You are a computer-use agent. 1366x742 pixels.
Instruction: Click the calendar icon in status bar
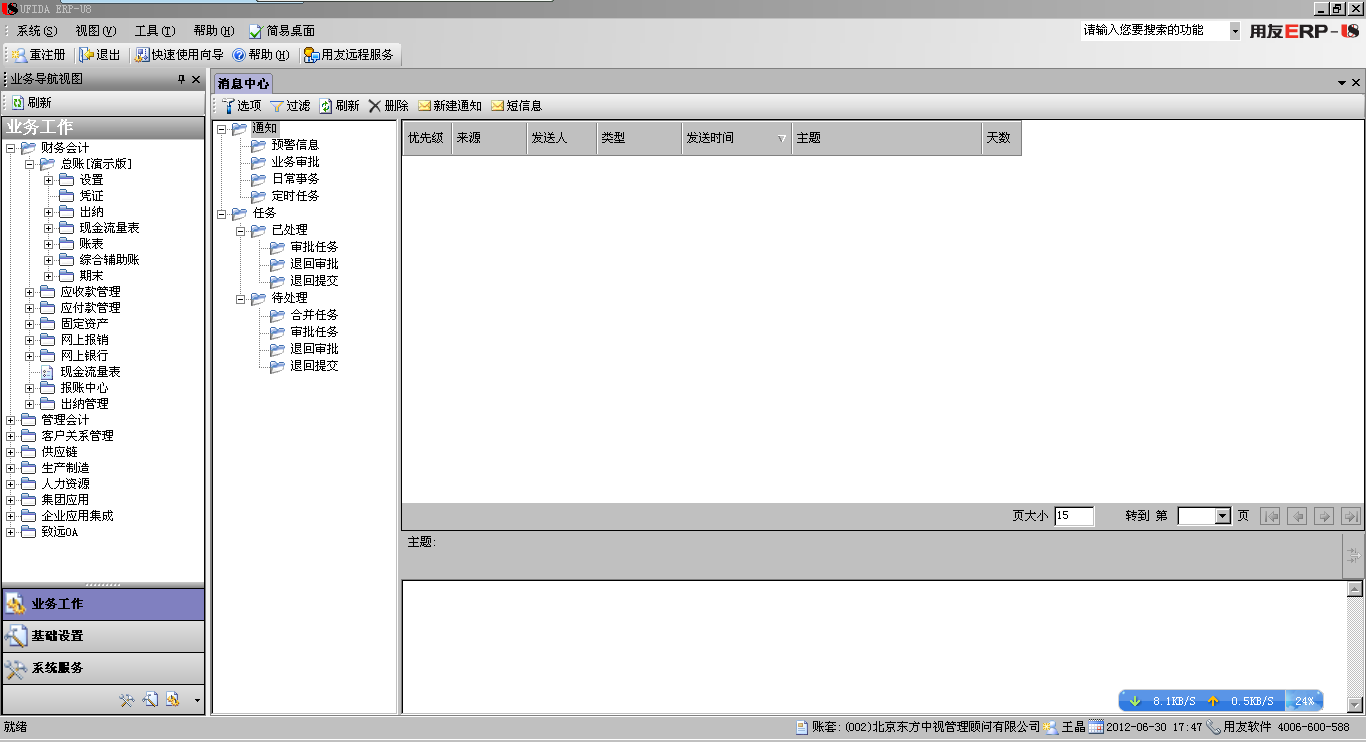[x=1095, y=728]
